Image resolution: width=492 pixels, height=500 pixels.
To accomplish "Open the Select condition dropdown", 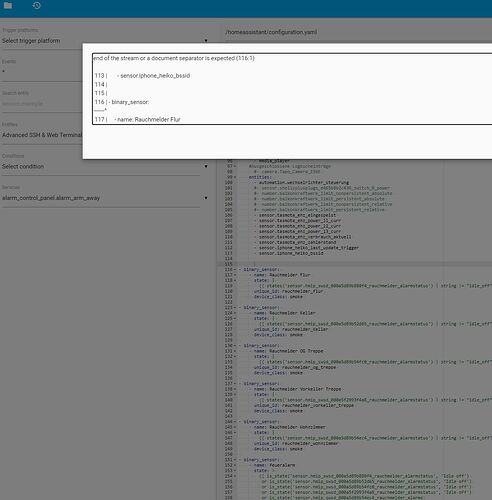I will pos(105,166).
